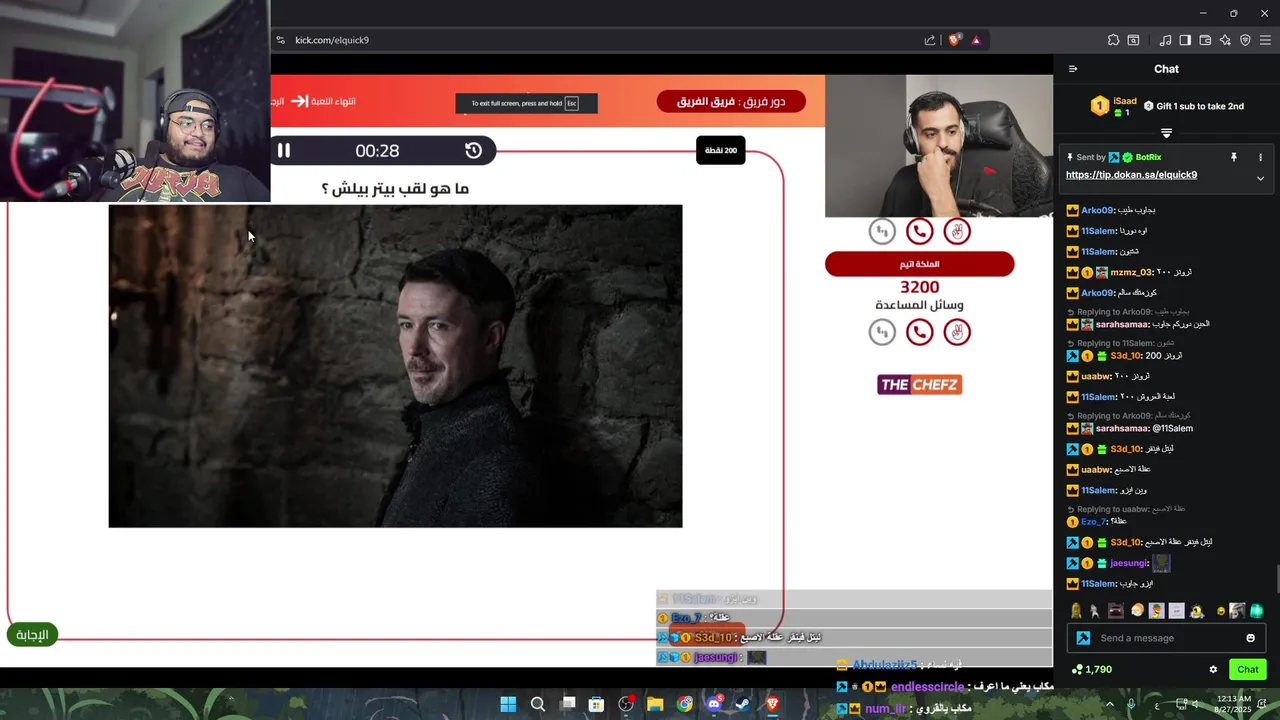The image size is (1280, 720).
Task: Open Brave Shields lion icon
Action: [954, 40]
